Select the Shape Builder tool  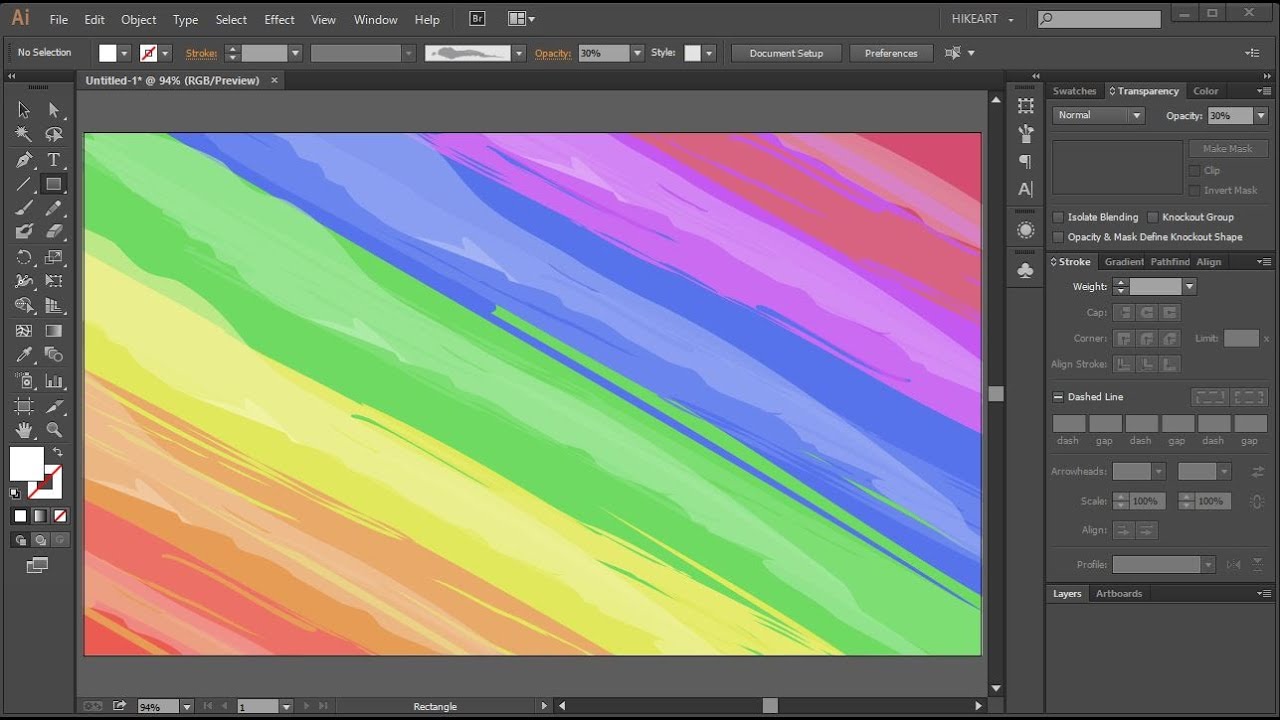click(24, 306)
